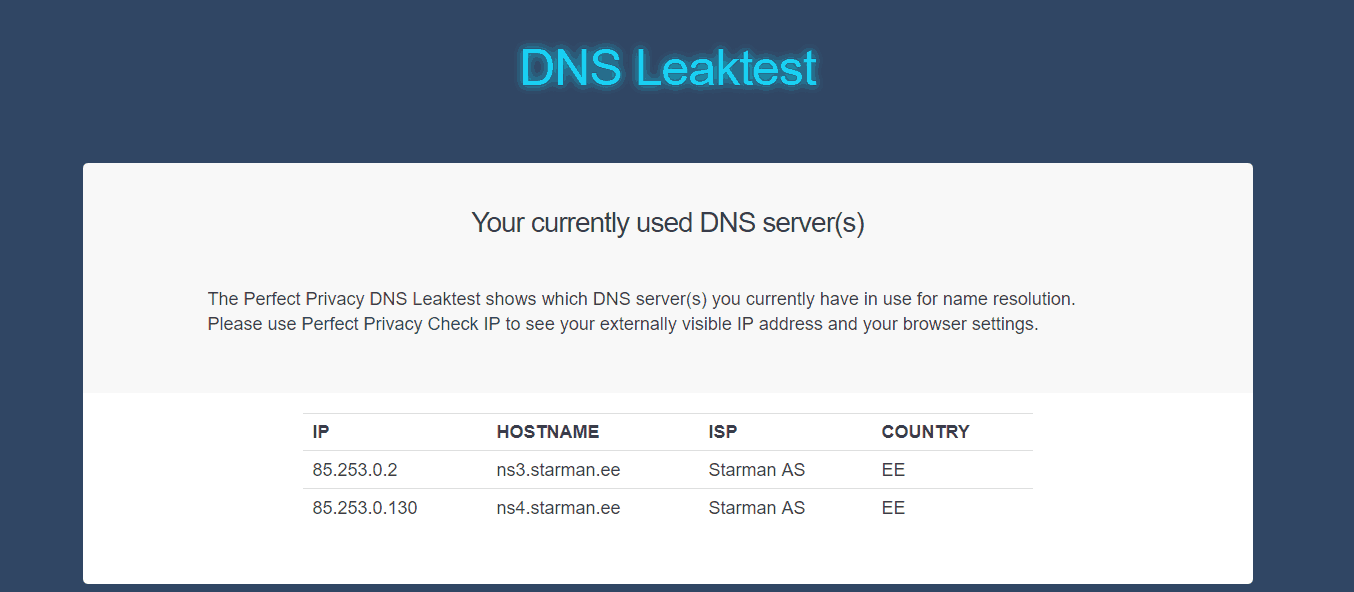The height and width of the screenshot is (592, 1354).
Task: Select the HOSTNAME column header
Action: [548, 432]
